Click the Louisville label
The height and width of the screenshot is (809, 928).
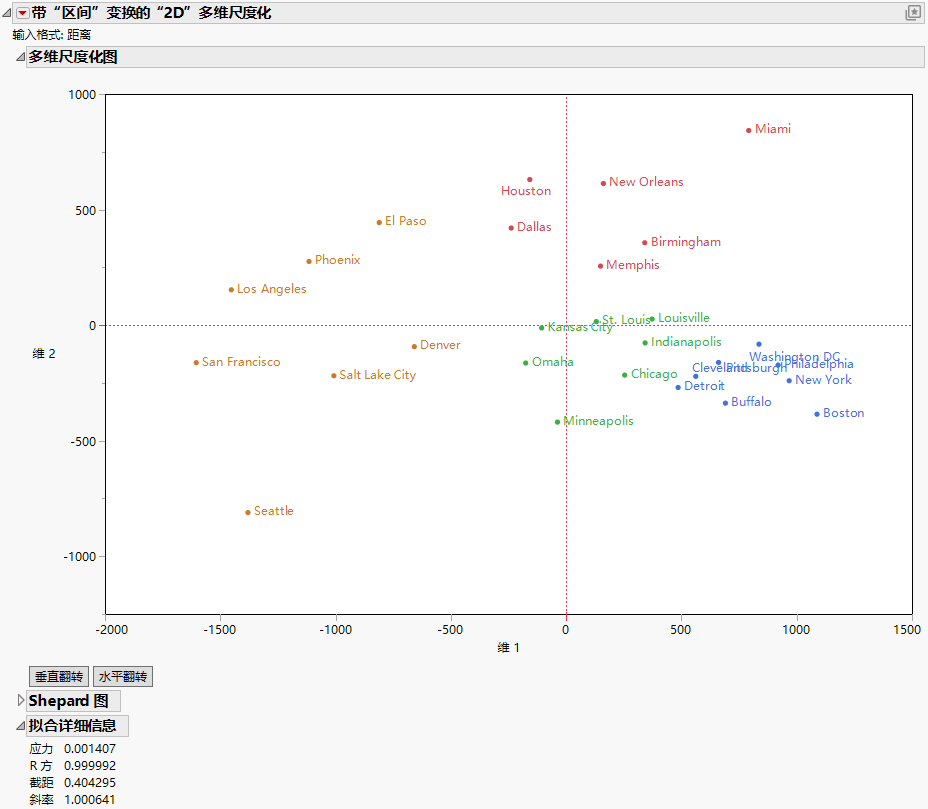[x=684, y=318]
